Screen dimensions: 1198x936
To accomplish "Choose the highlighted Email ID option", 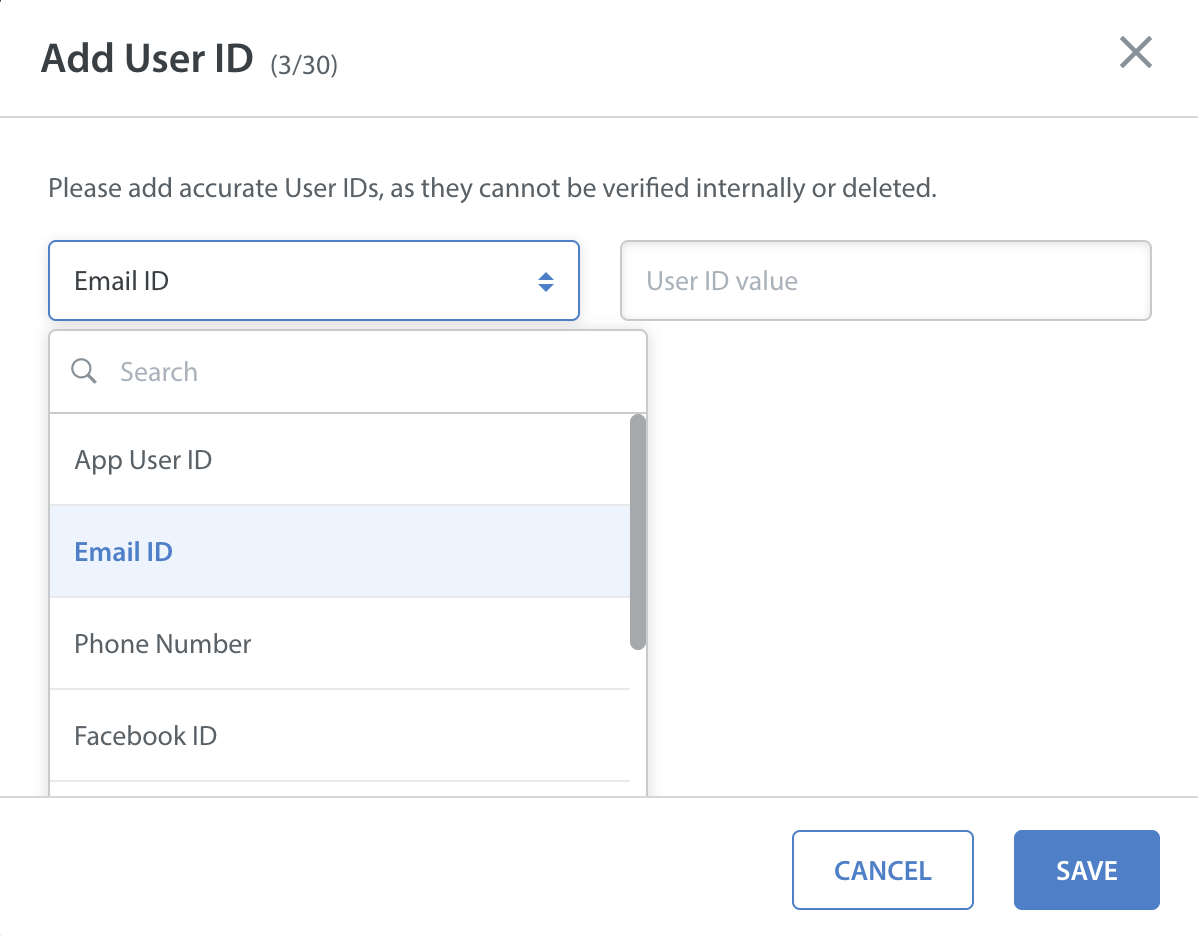I will [124, 552].
